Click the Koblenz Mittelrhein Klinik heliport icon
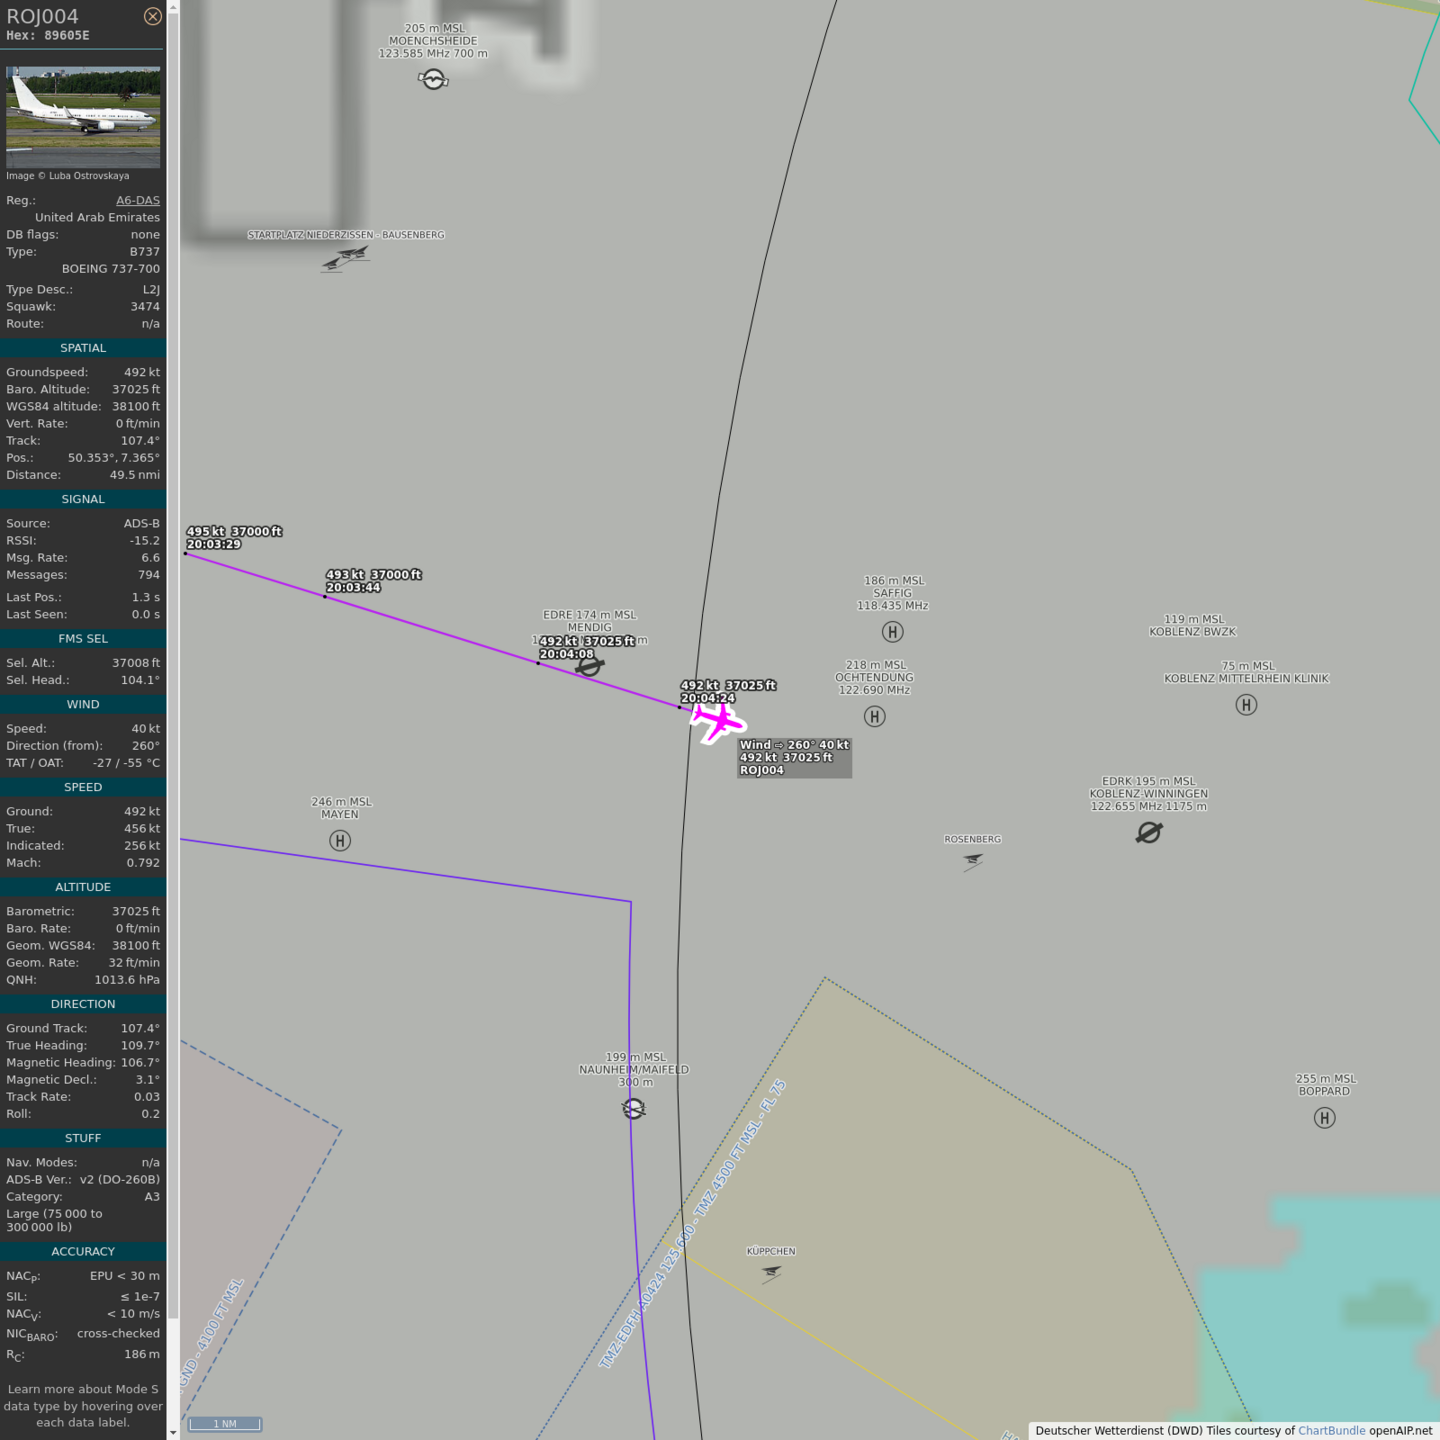Viewport: 1440px width, 1440px height. (x=1246, y=705)
